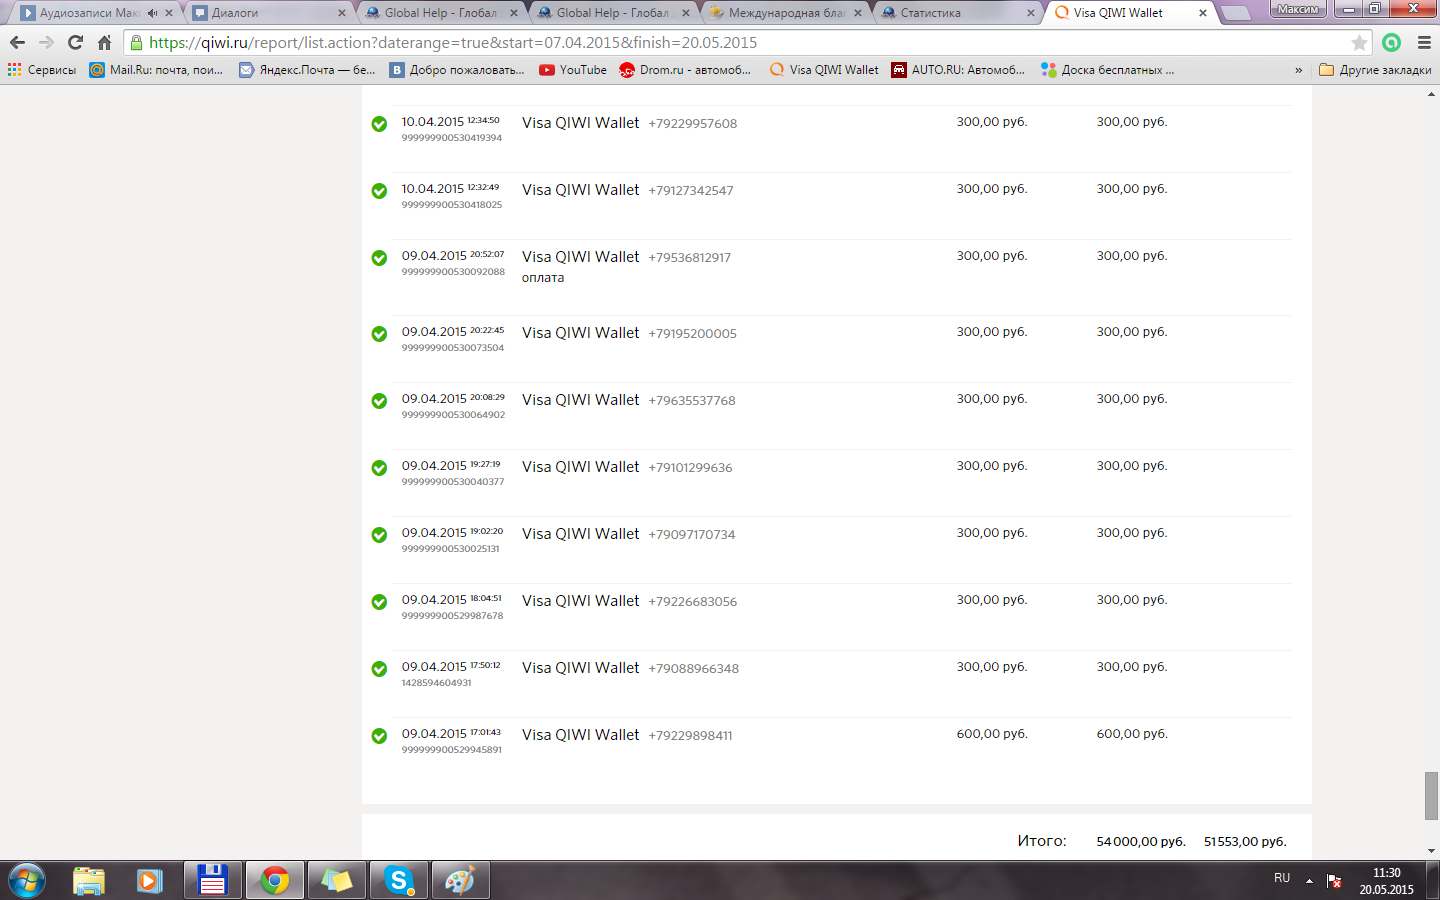The height and width of the screenshot is (900, 1440).
Task: Expand hidden bookmarks with the chevron
Action: [1298, 70]
